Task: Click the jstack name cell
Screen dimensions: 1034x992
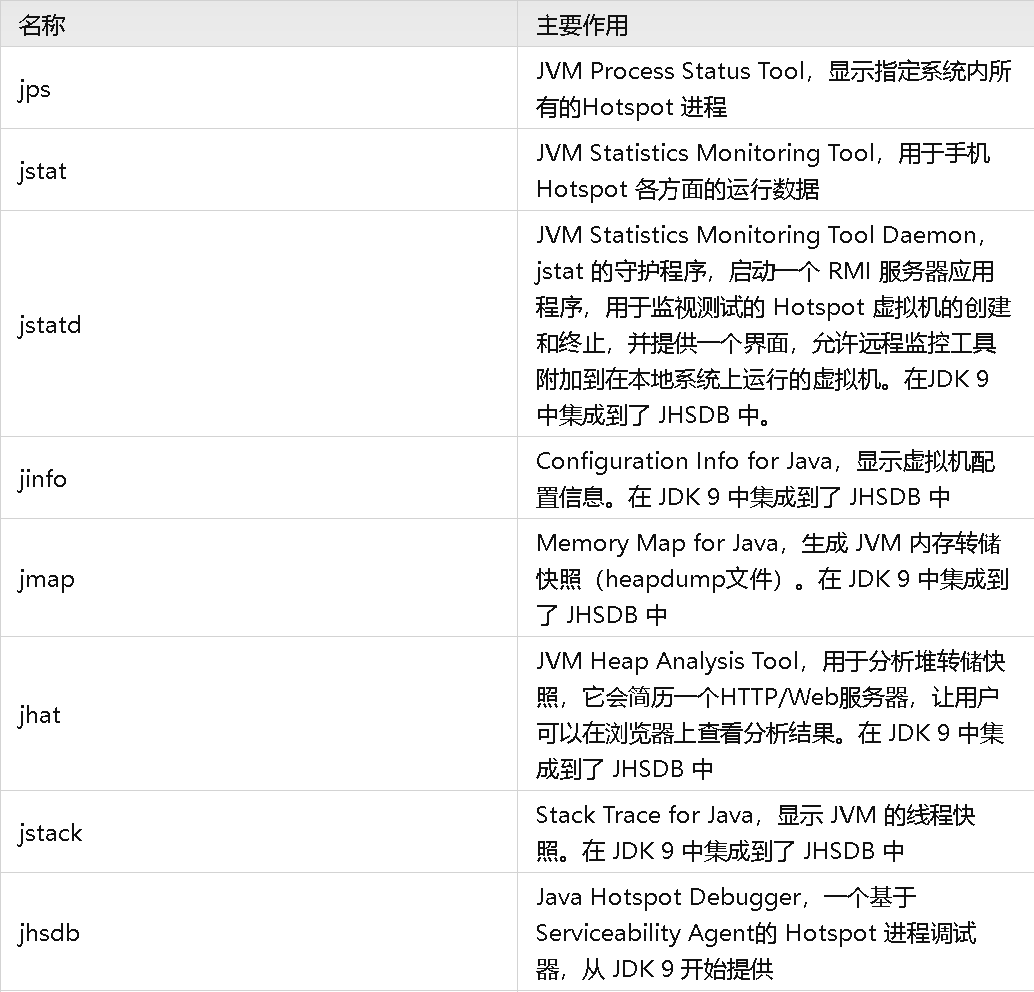Action: point(50,833)
